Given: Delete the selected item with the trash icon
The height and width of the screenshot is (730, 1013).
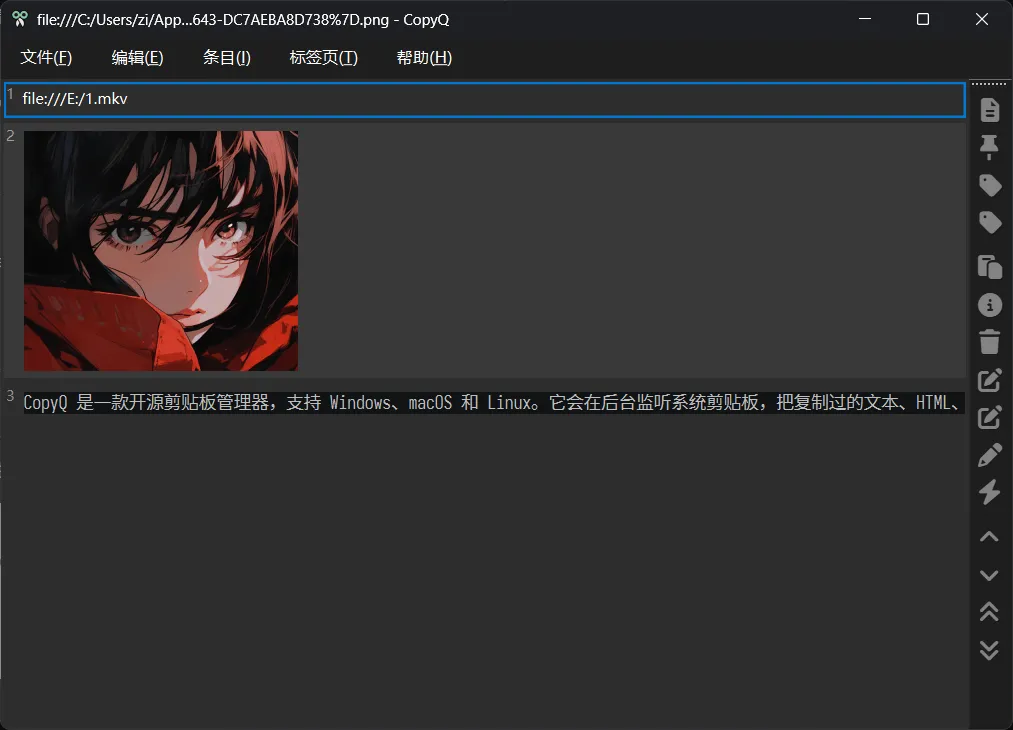Looking at the screenshot, I should tap(989, 342).
